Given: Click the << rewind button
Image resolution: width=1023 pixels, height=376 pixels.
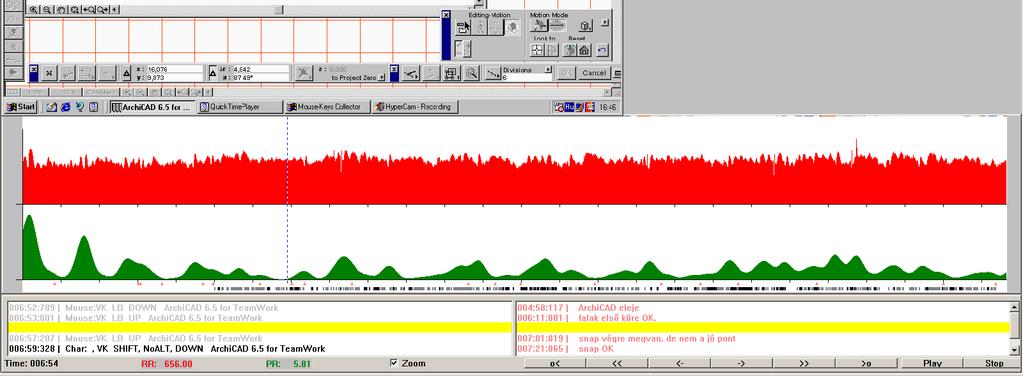Looking at the screenshot, I should pos(617,364).
